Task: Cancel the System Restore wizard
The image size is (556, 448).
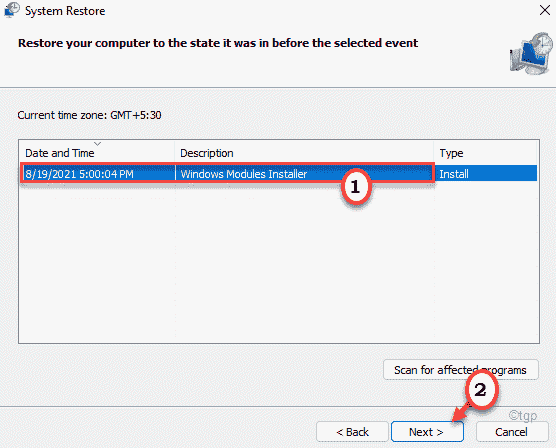Action: [x=511, y=432]
